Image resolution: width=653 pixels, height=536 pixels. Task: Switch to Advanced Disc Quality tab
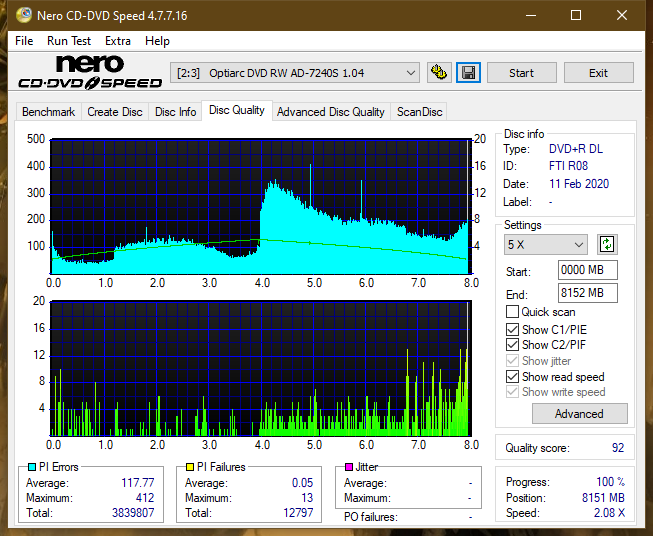331,112
